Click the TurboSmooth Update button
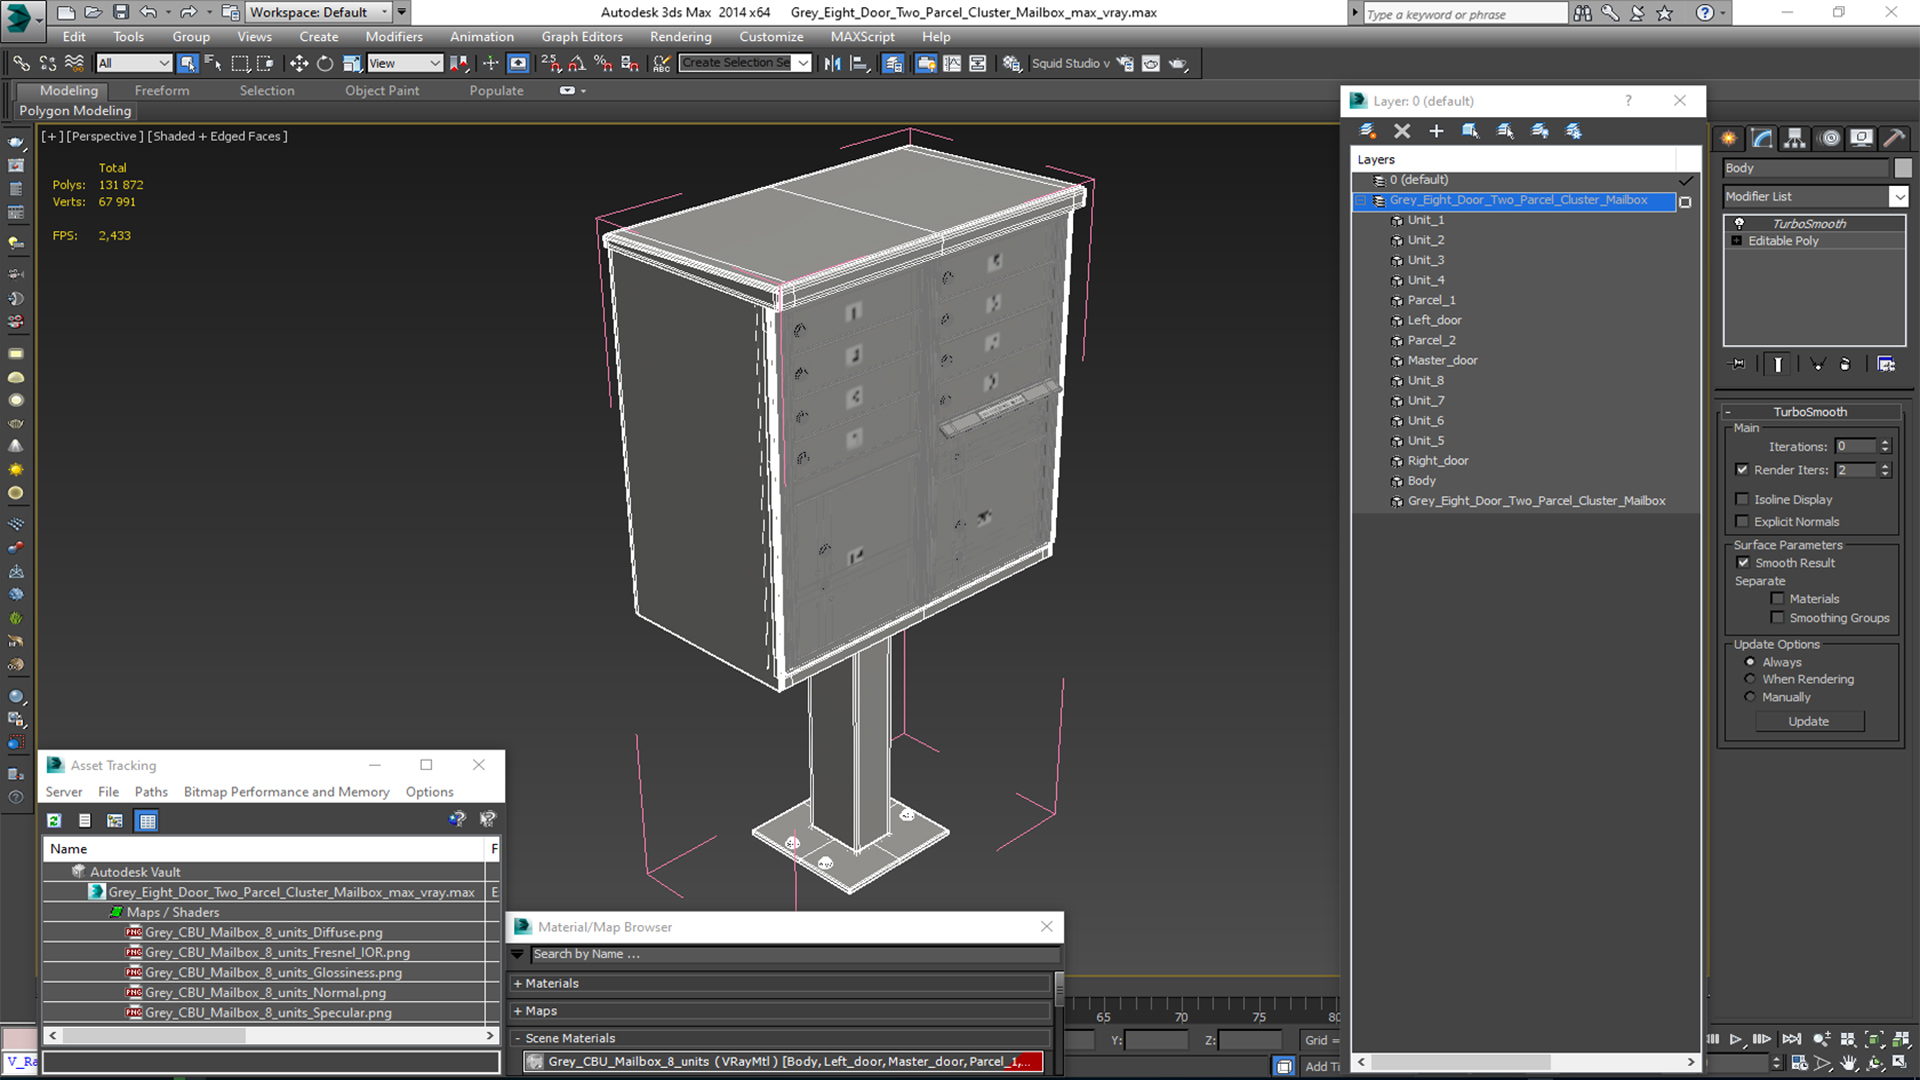Viewport: 1920px width, 1080px height. (x=1808, y=721)
